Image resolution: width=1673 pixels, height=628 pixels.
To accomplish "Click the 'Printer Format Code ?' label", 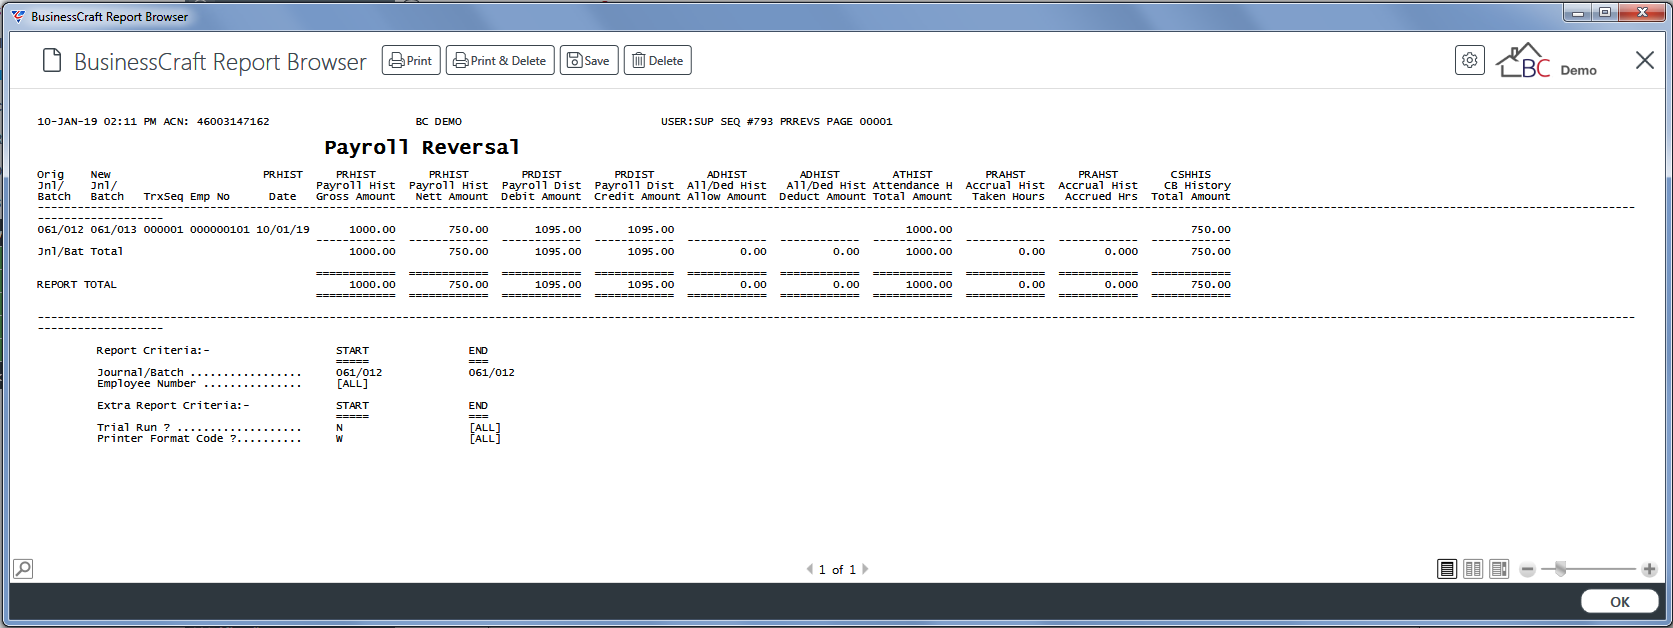I will pos(167,439).
